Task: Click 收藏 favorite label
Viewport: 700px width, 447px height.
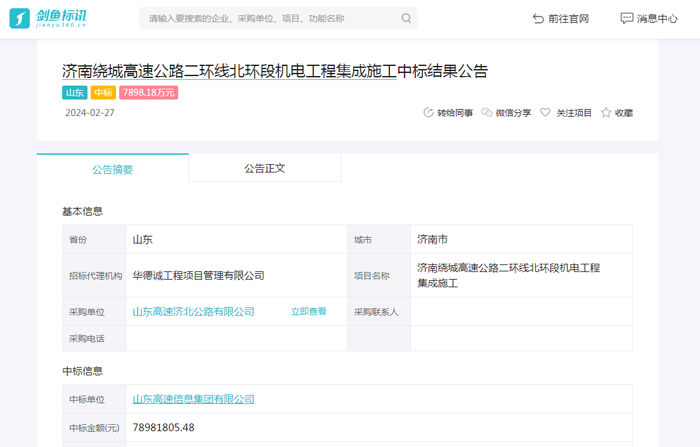Action: coord(624,113)
